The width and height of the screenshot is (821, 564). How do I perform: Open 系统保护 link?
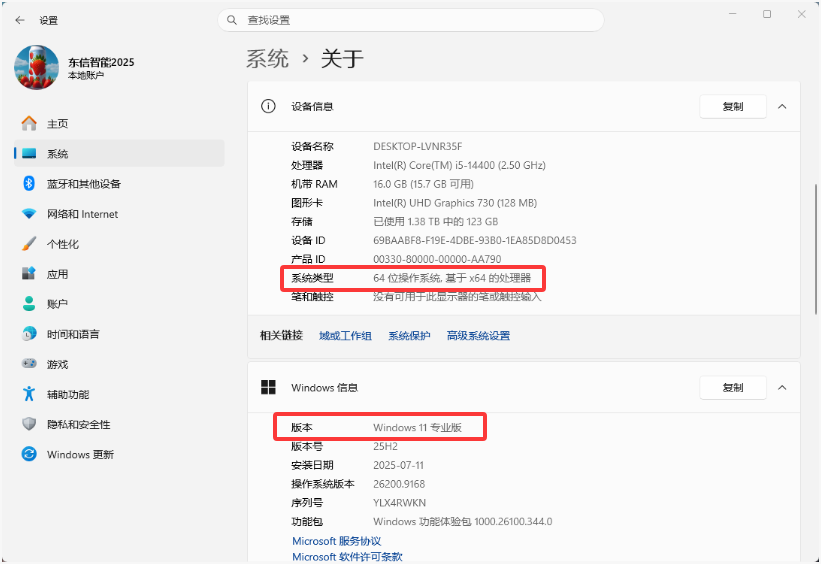click(409, 336)
